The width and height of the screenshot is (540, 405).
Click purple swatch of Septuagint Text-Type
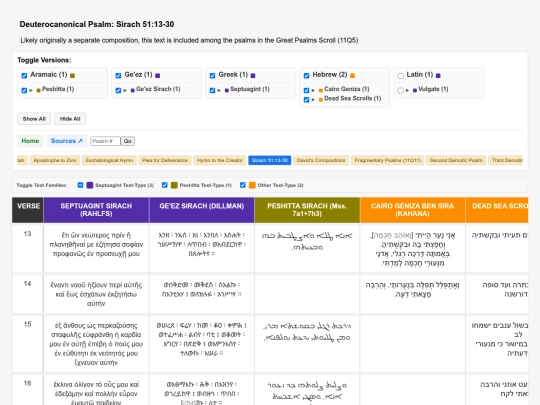point(90,185)
